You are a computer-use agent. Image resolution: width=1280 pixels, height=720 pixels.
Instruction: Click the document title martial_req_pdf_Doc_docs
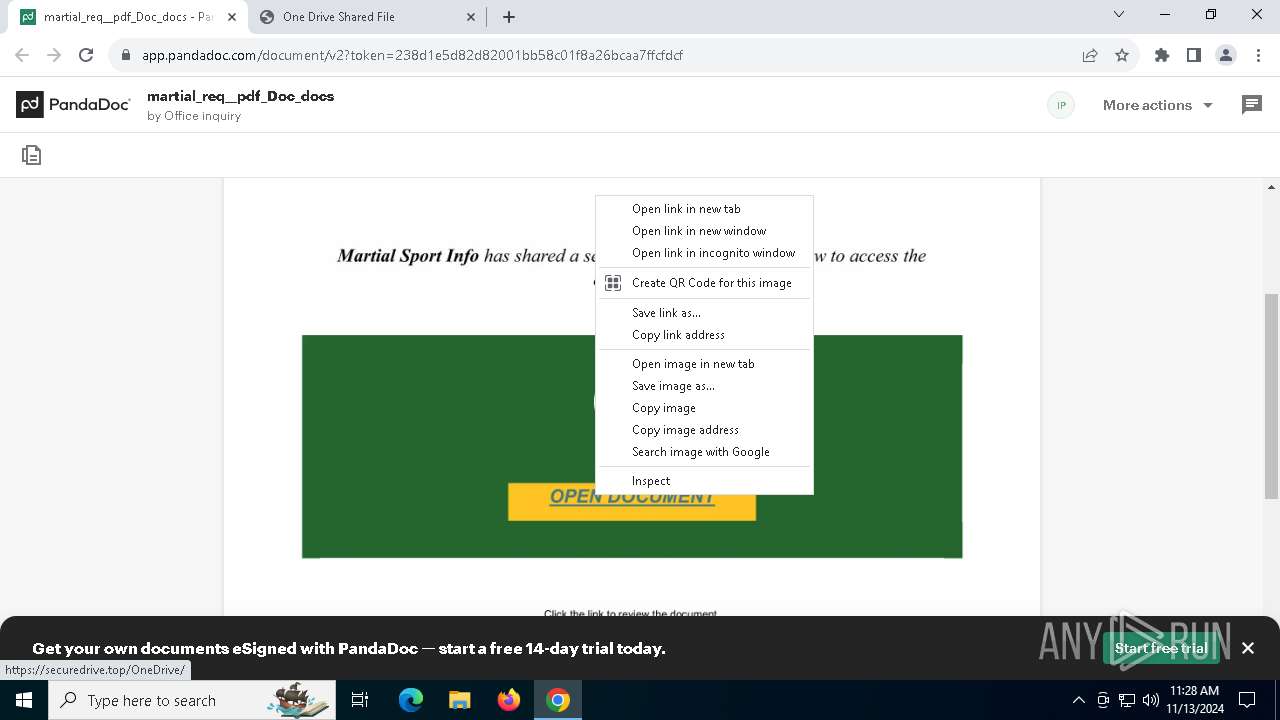coord(240,96)
